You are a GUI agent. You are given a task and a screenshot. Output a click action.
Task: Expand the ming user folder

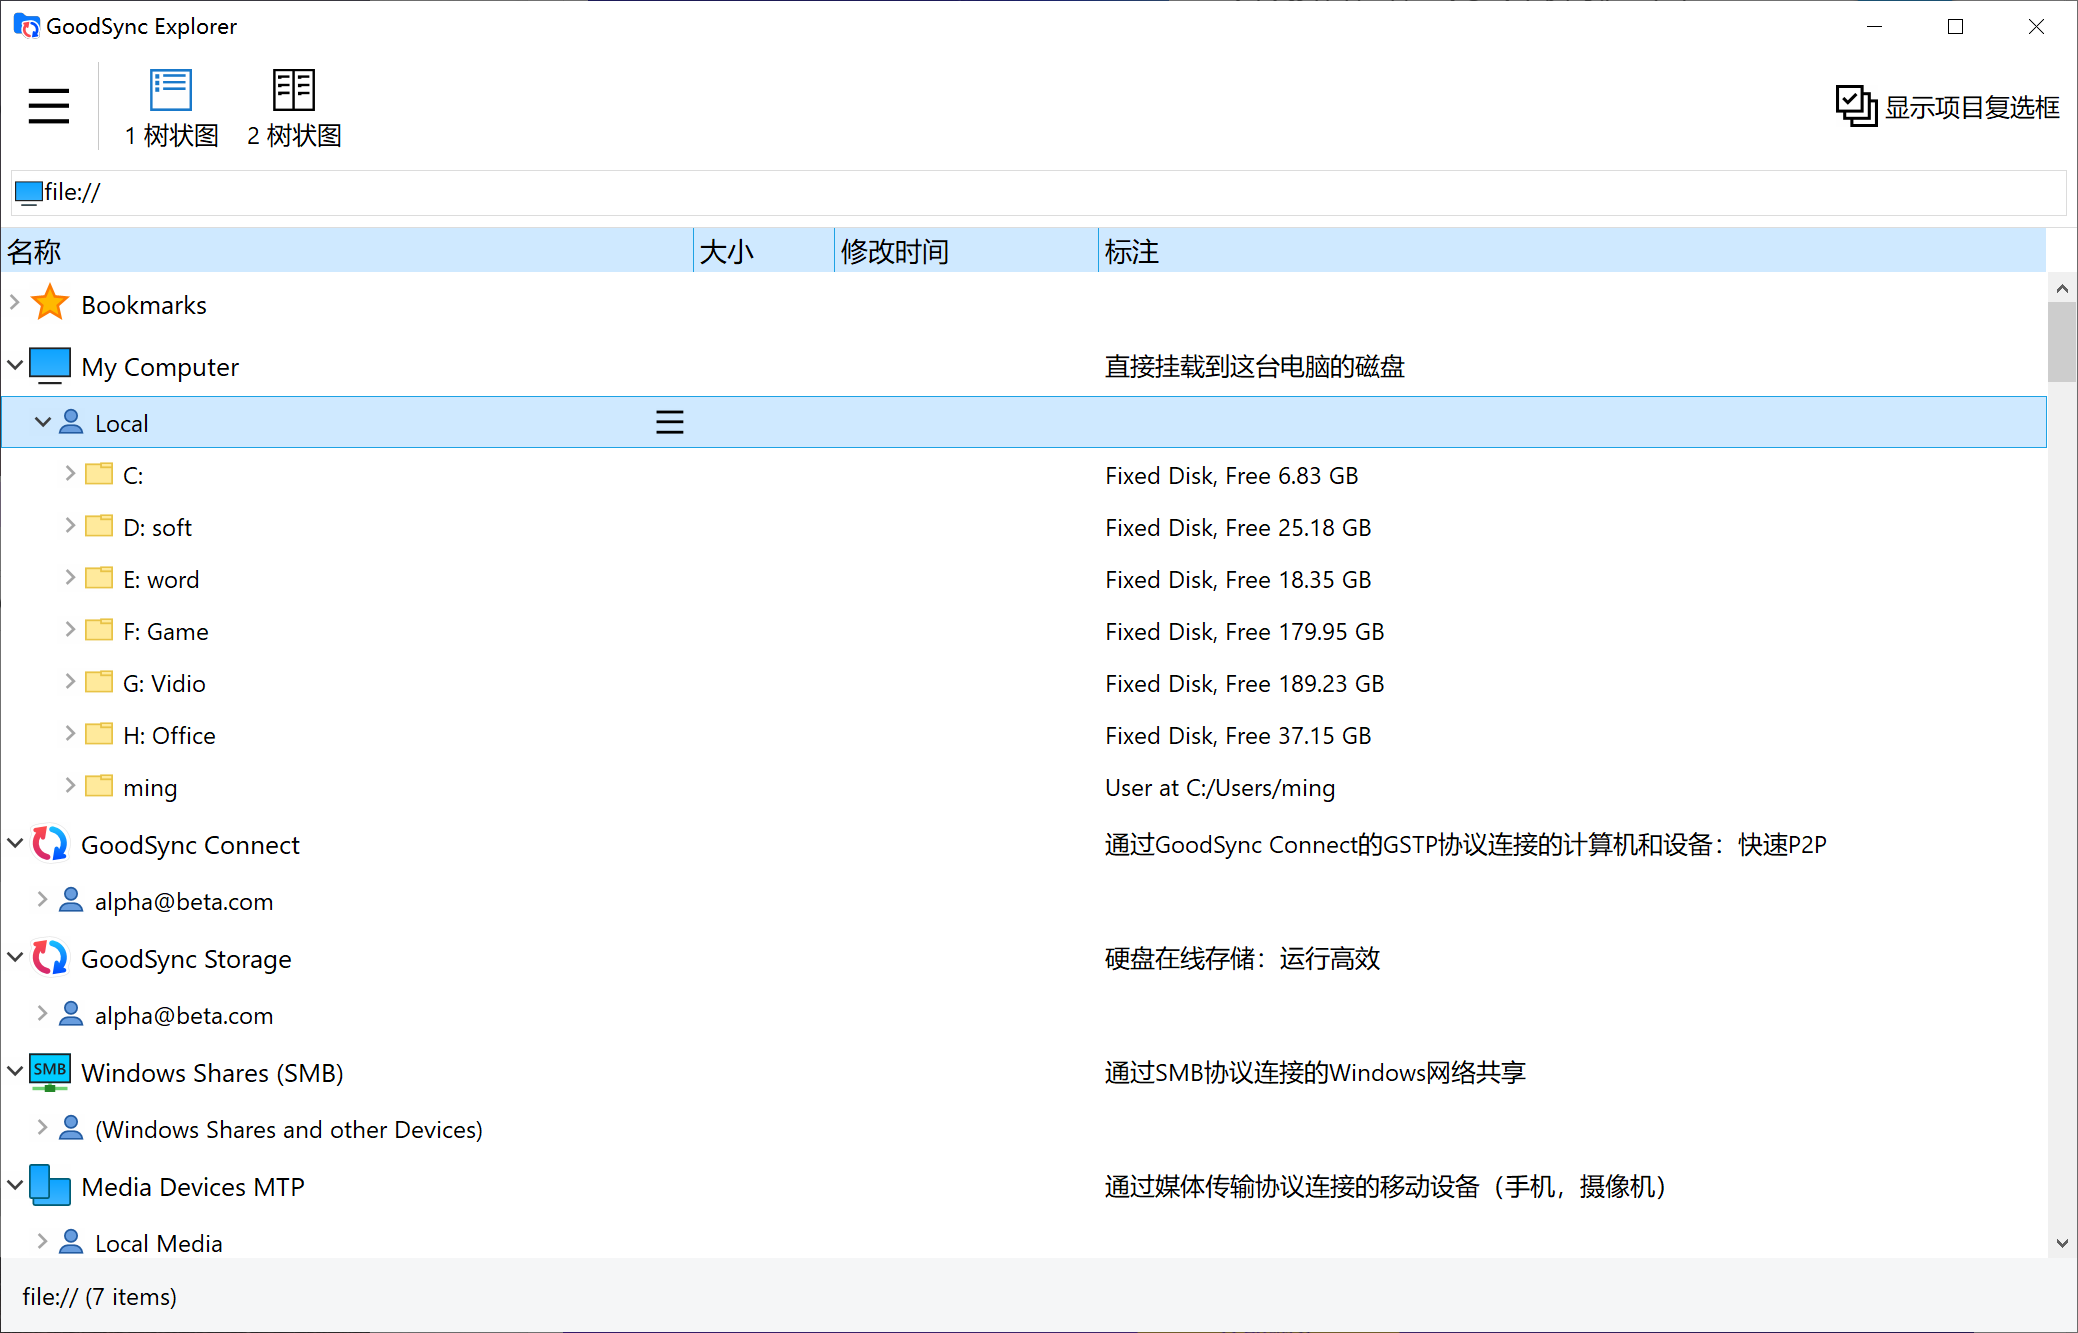click(70, 785)
